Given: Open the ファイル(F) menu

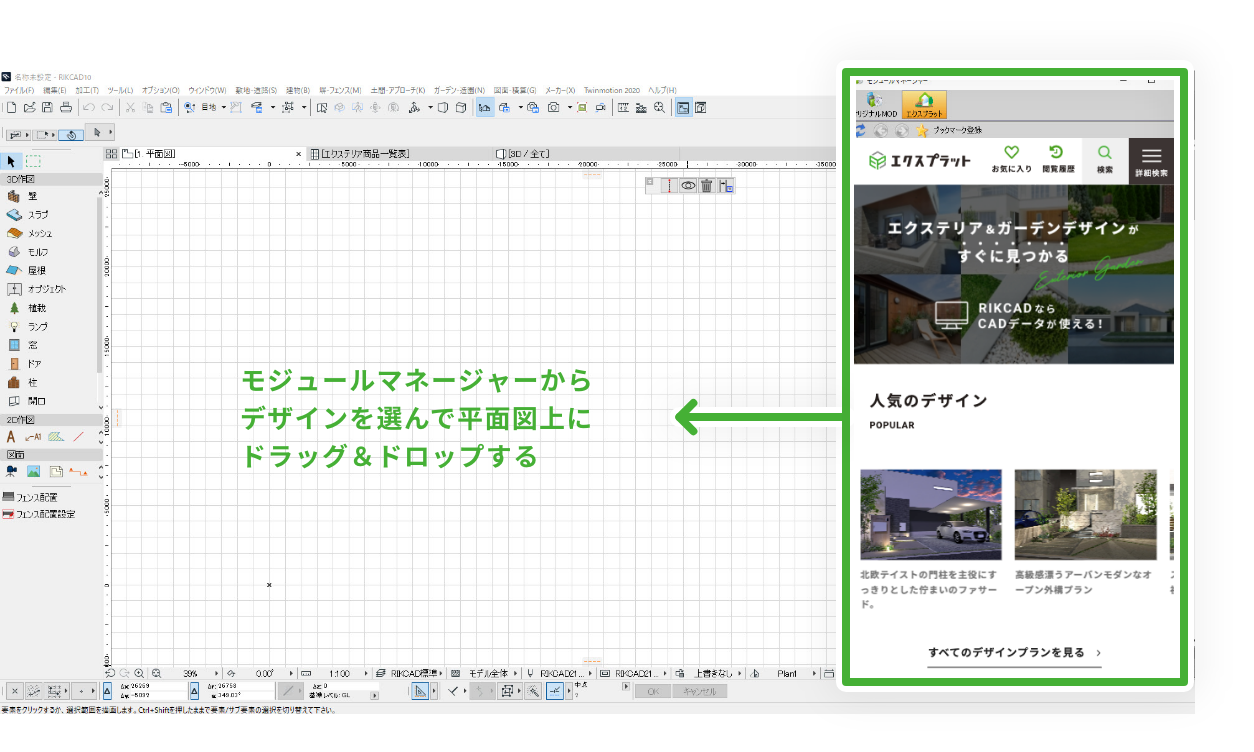Looking at the screenshot, I should [x=19, y=90].
